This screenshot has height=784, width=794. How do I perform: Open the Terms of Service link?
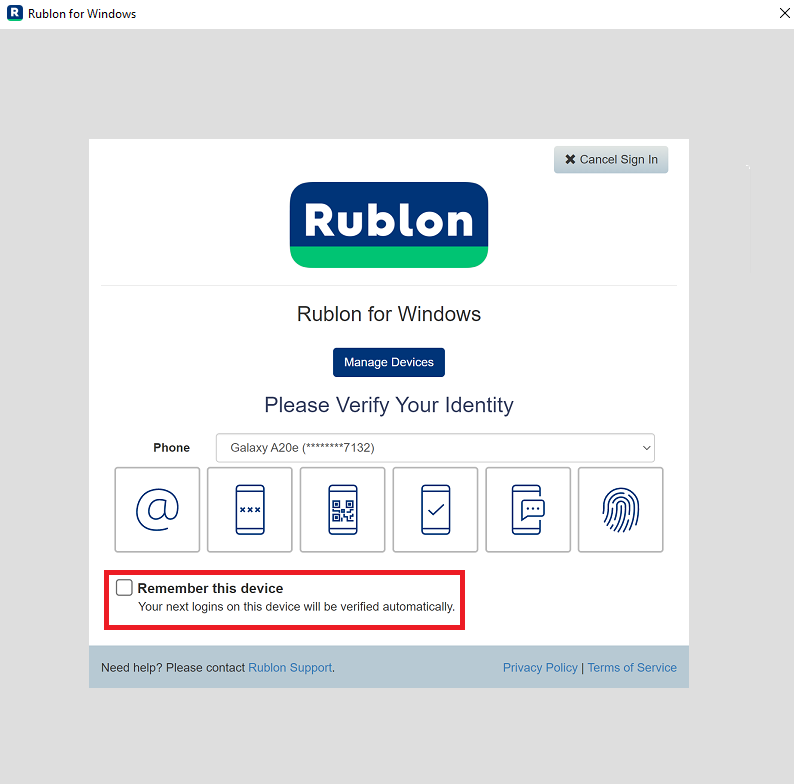tap(632, 668)
